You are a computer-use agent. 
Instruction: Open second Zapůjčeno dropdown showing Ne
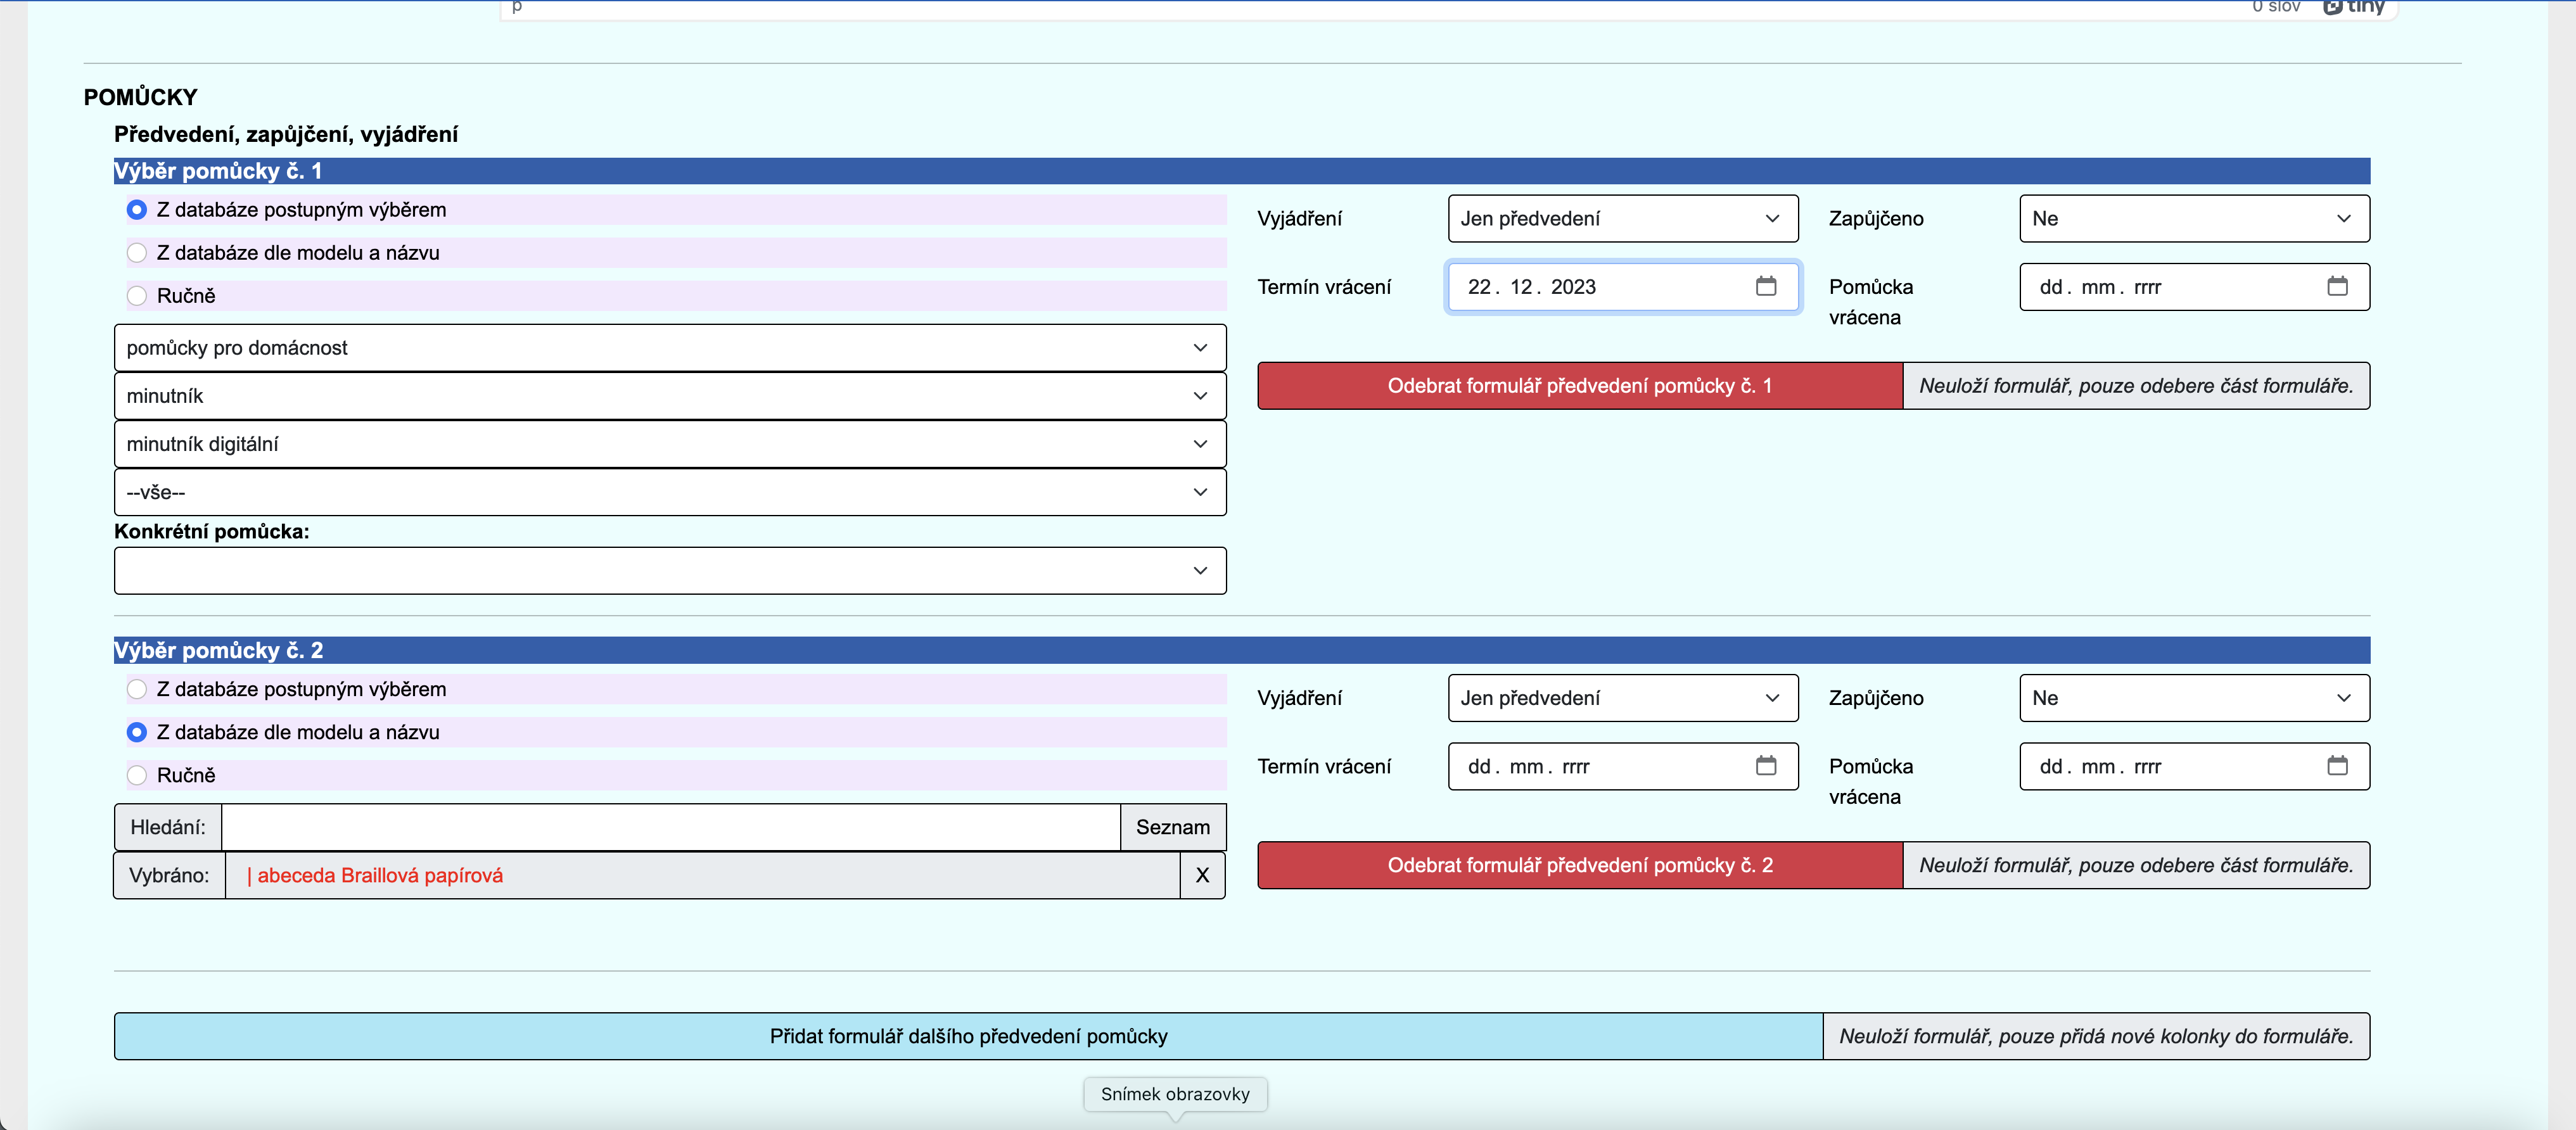click(2193, 698)
